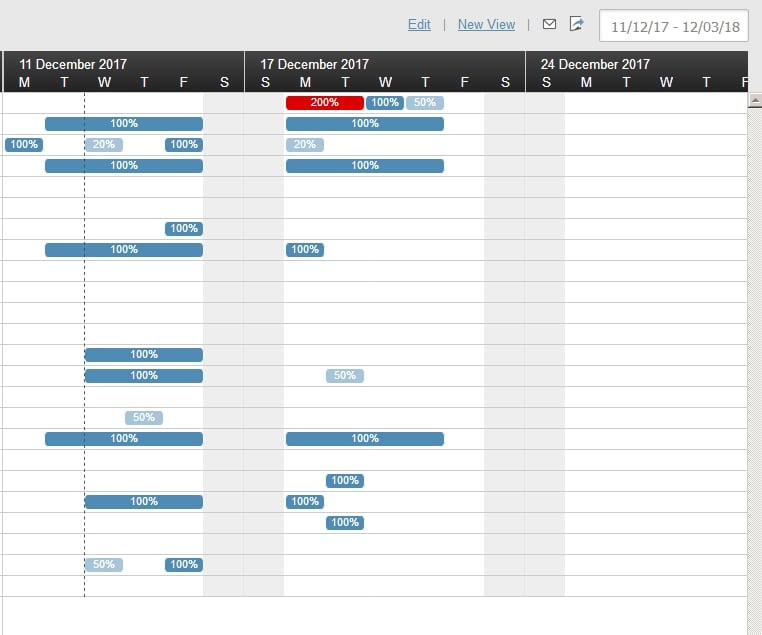Click the scroll up arrow of the vertical scrollbar
Screen dimensions: 762x635
pyautogui.click(x=755, y=101)
